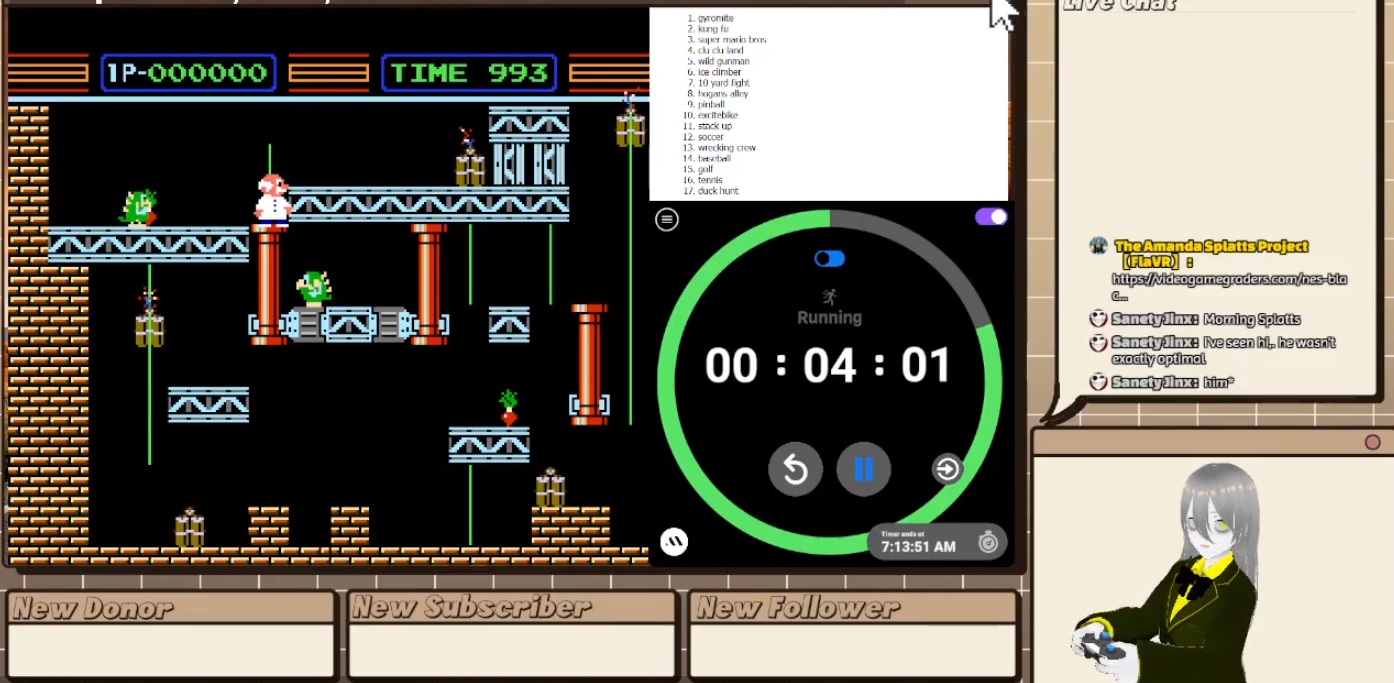
Task: Click the stopwatch icon beside 7:13:51 AM
Action: pyautogui.click(x=988, y=542)
